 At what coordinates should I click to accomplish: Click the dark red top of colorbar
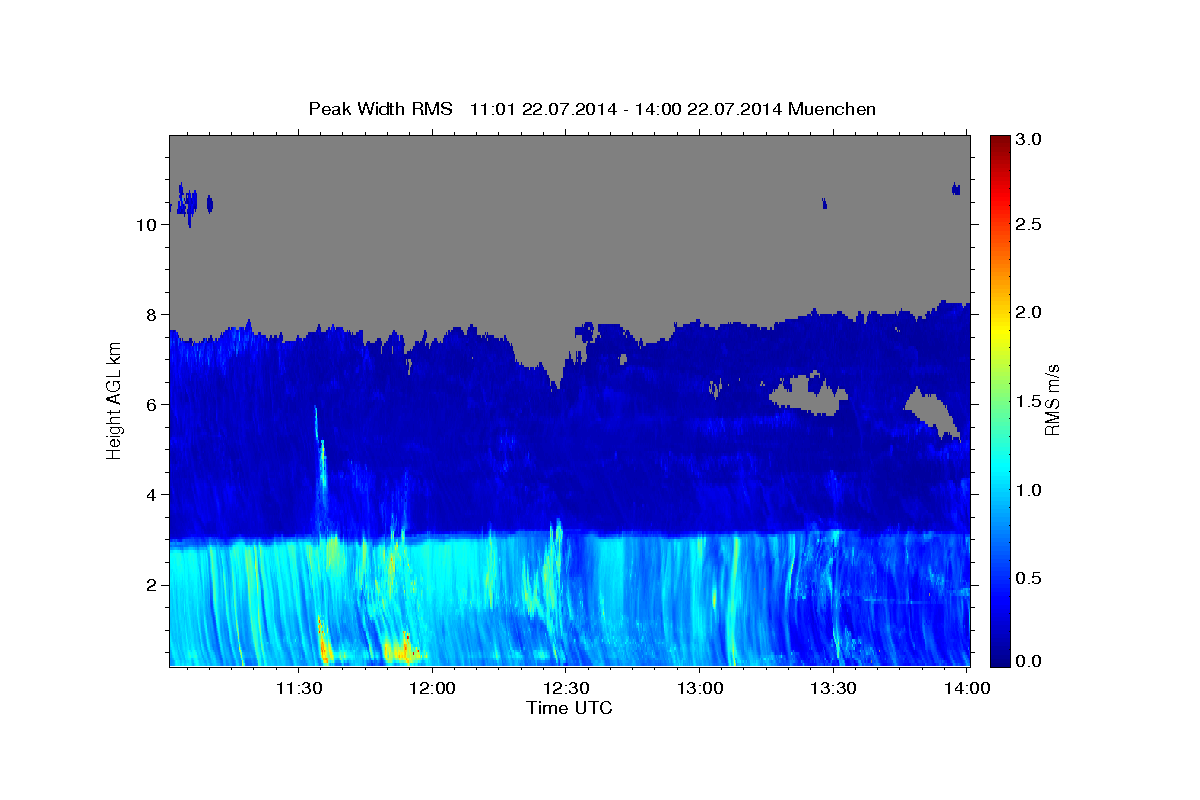click(999, 145)
